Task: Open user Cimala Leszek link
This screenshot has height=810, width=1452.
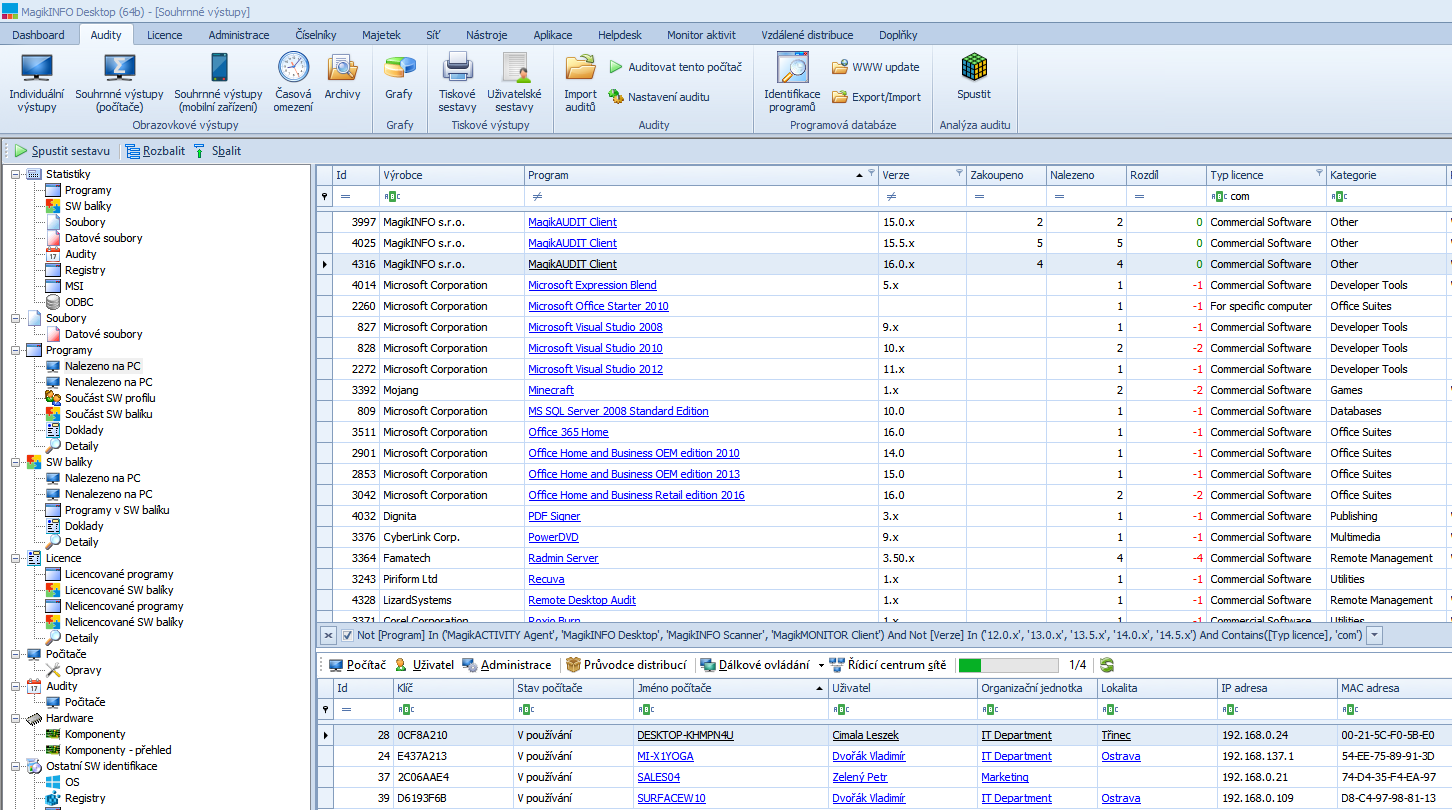Action: 865,735
